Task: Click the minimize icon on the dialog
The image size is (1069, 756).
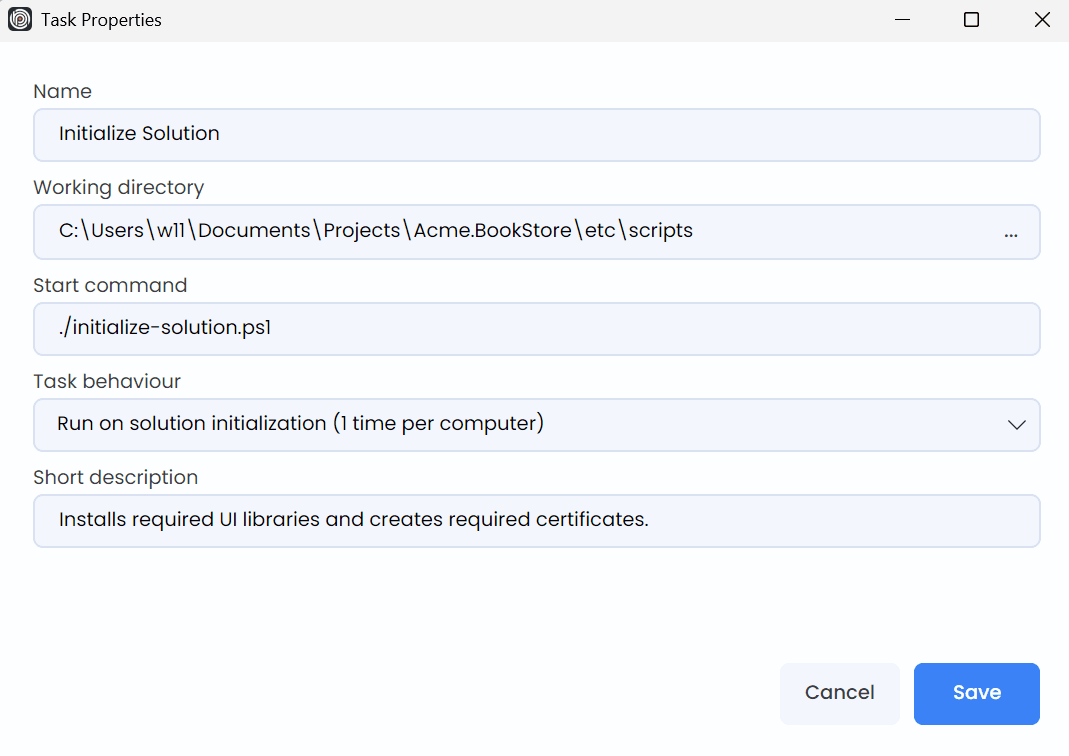Action: pyautogui.click(x=902, y=19)
